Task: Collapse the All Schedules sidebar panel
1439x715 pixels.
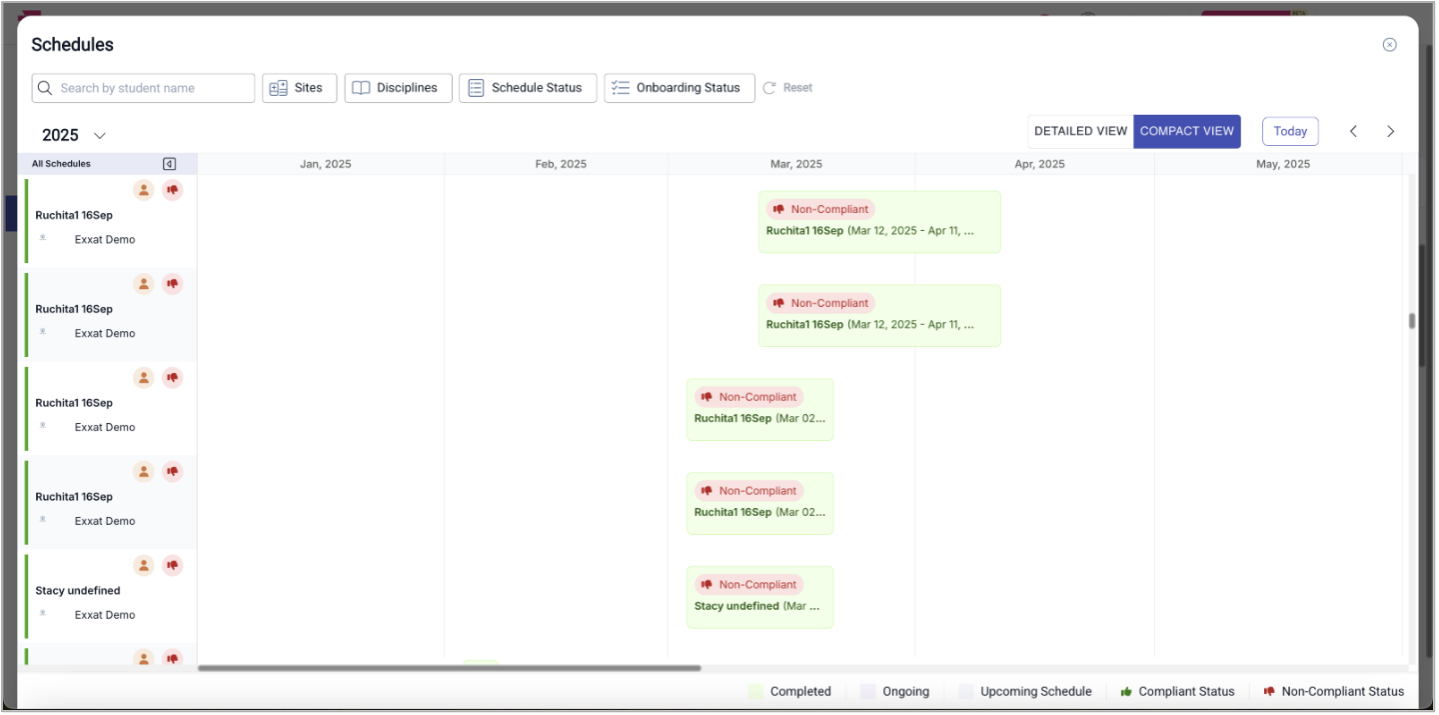Action: pyautogui.click(x=168, y=163)
